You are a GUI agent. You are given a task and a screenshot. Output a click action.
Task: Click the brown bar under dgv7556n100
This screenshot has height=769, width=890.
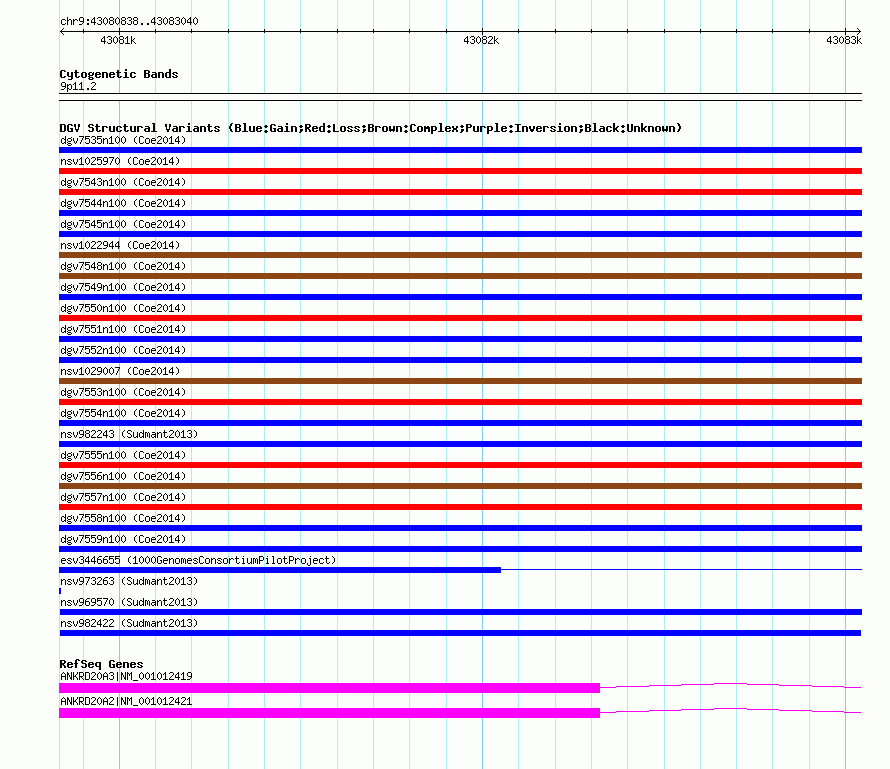460,486
